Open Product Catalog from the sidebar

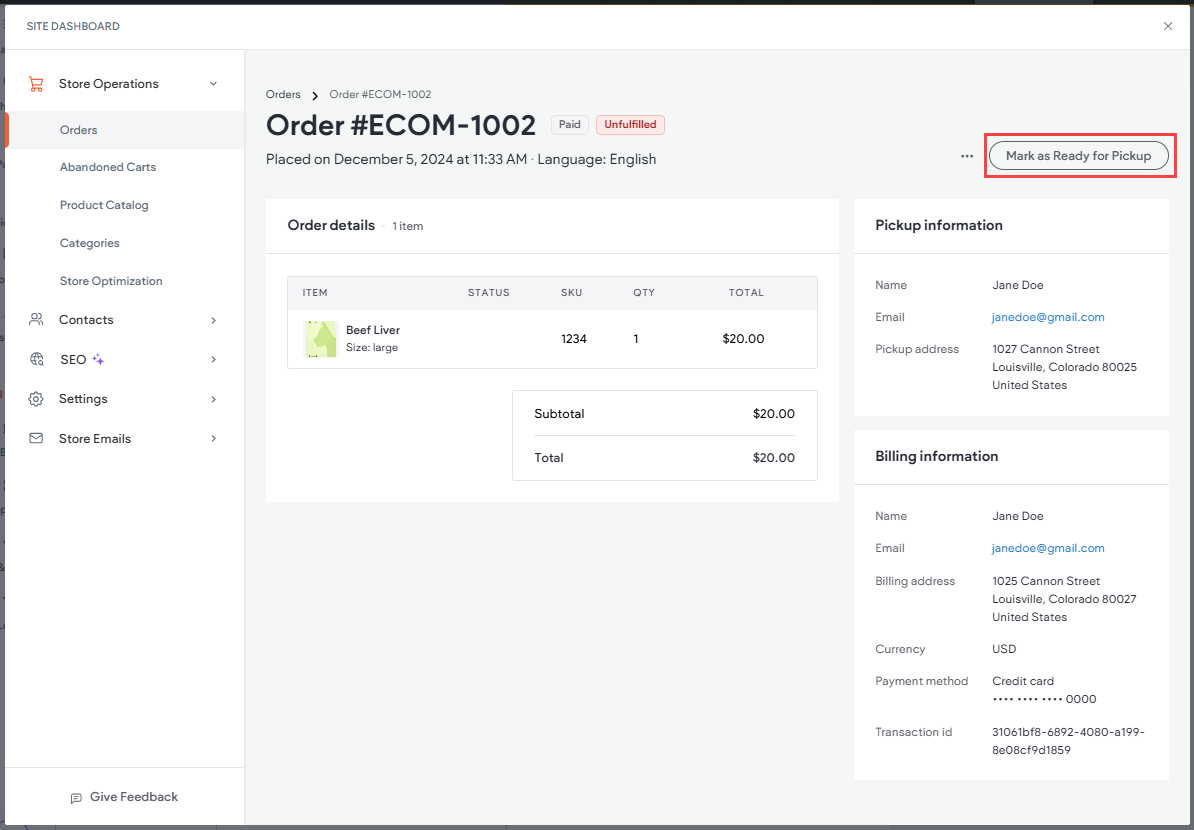click(x=104, y=204)
